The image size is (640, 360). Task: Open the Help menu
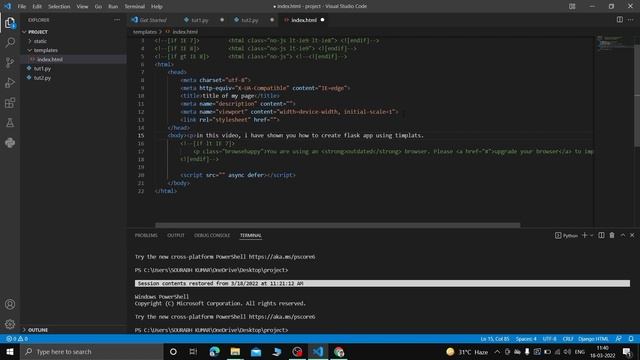[157, 7]
